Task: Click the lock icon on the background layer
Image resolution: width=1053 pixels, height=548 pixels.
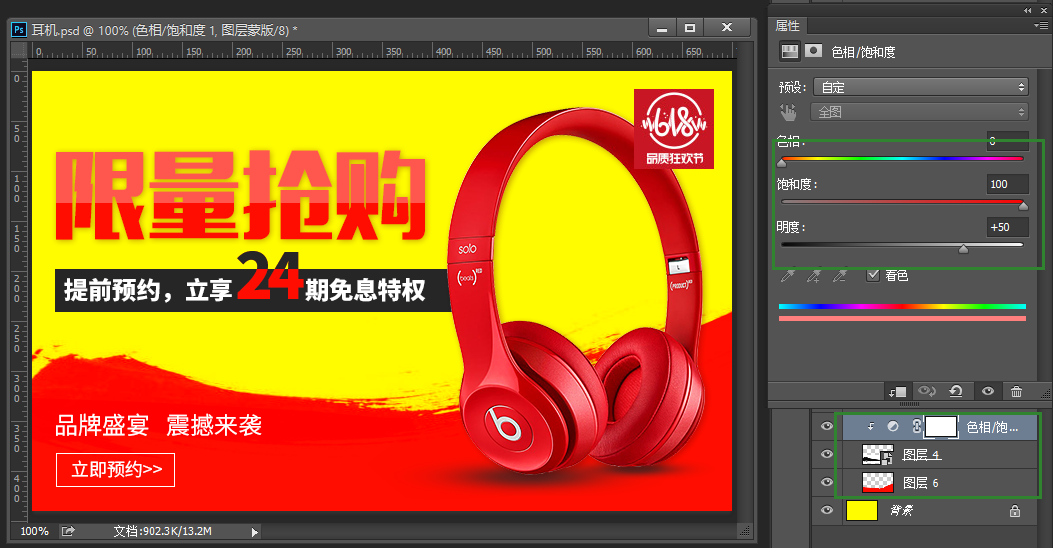Action: coord(1015,511)
